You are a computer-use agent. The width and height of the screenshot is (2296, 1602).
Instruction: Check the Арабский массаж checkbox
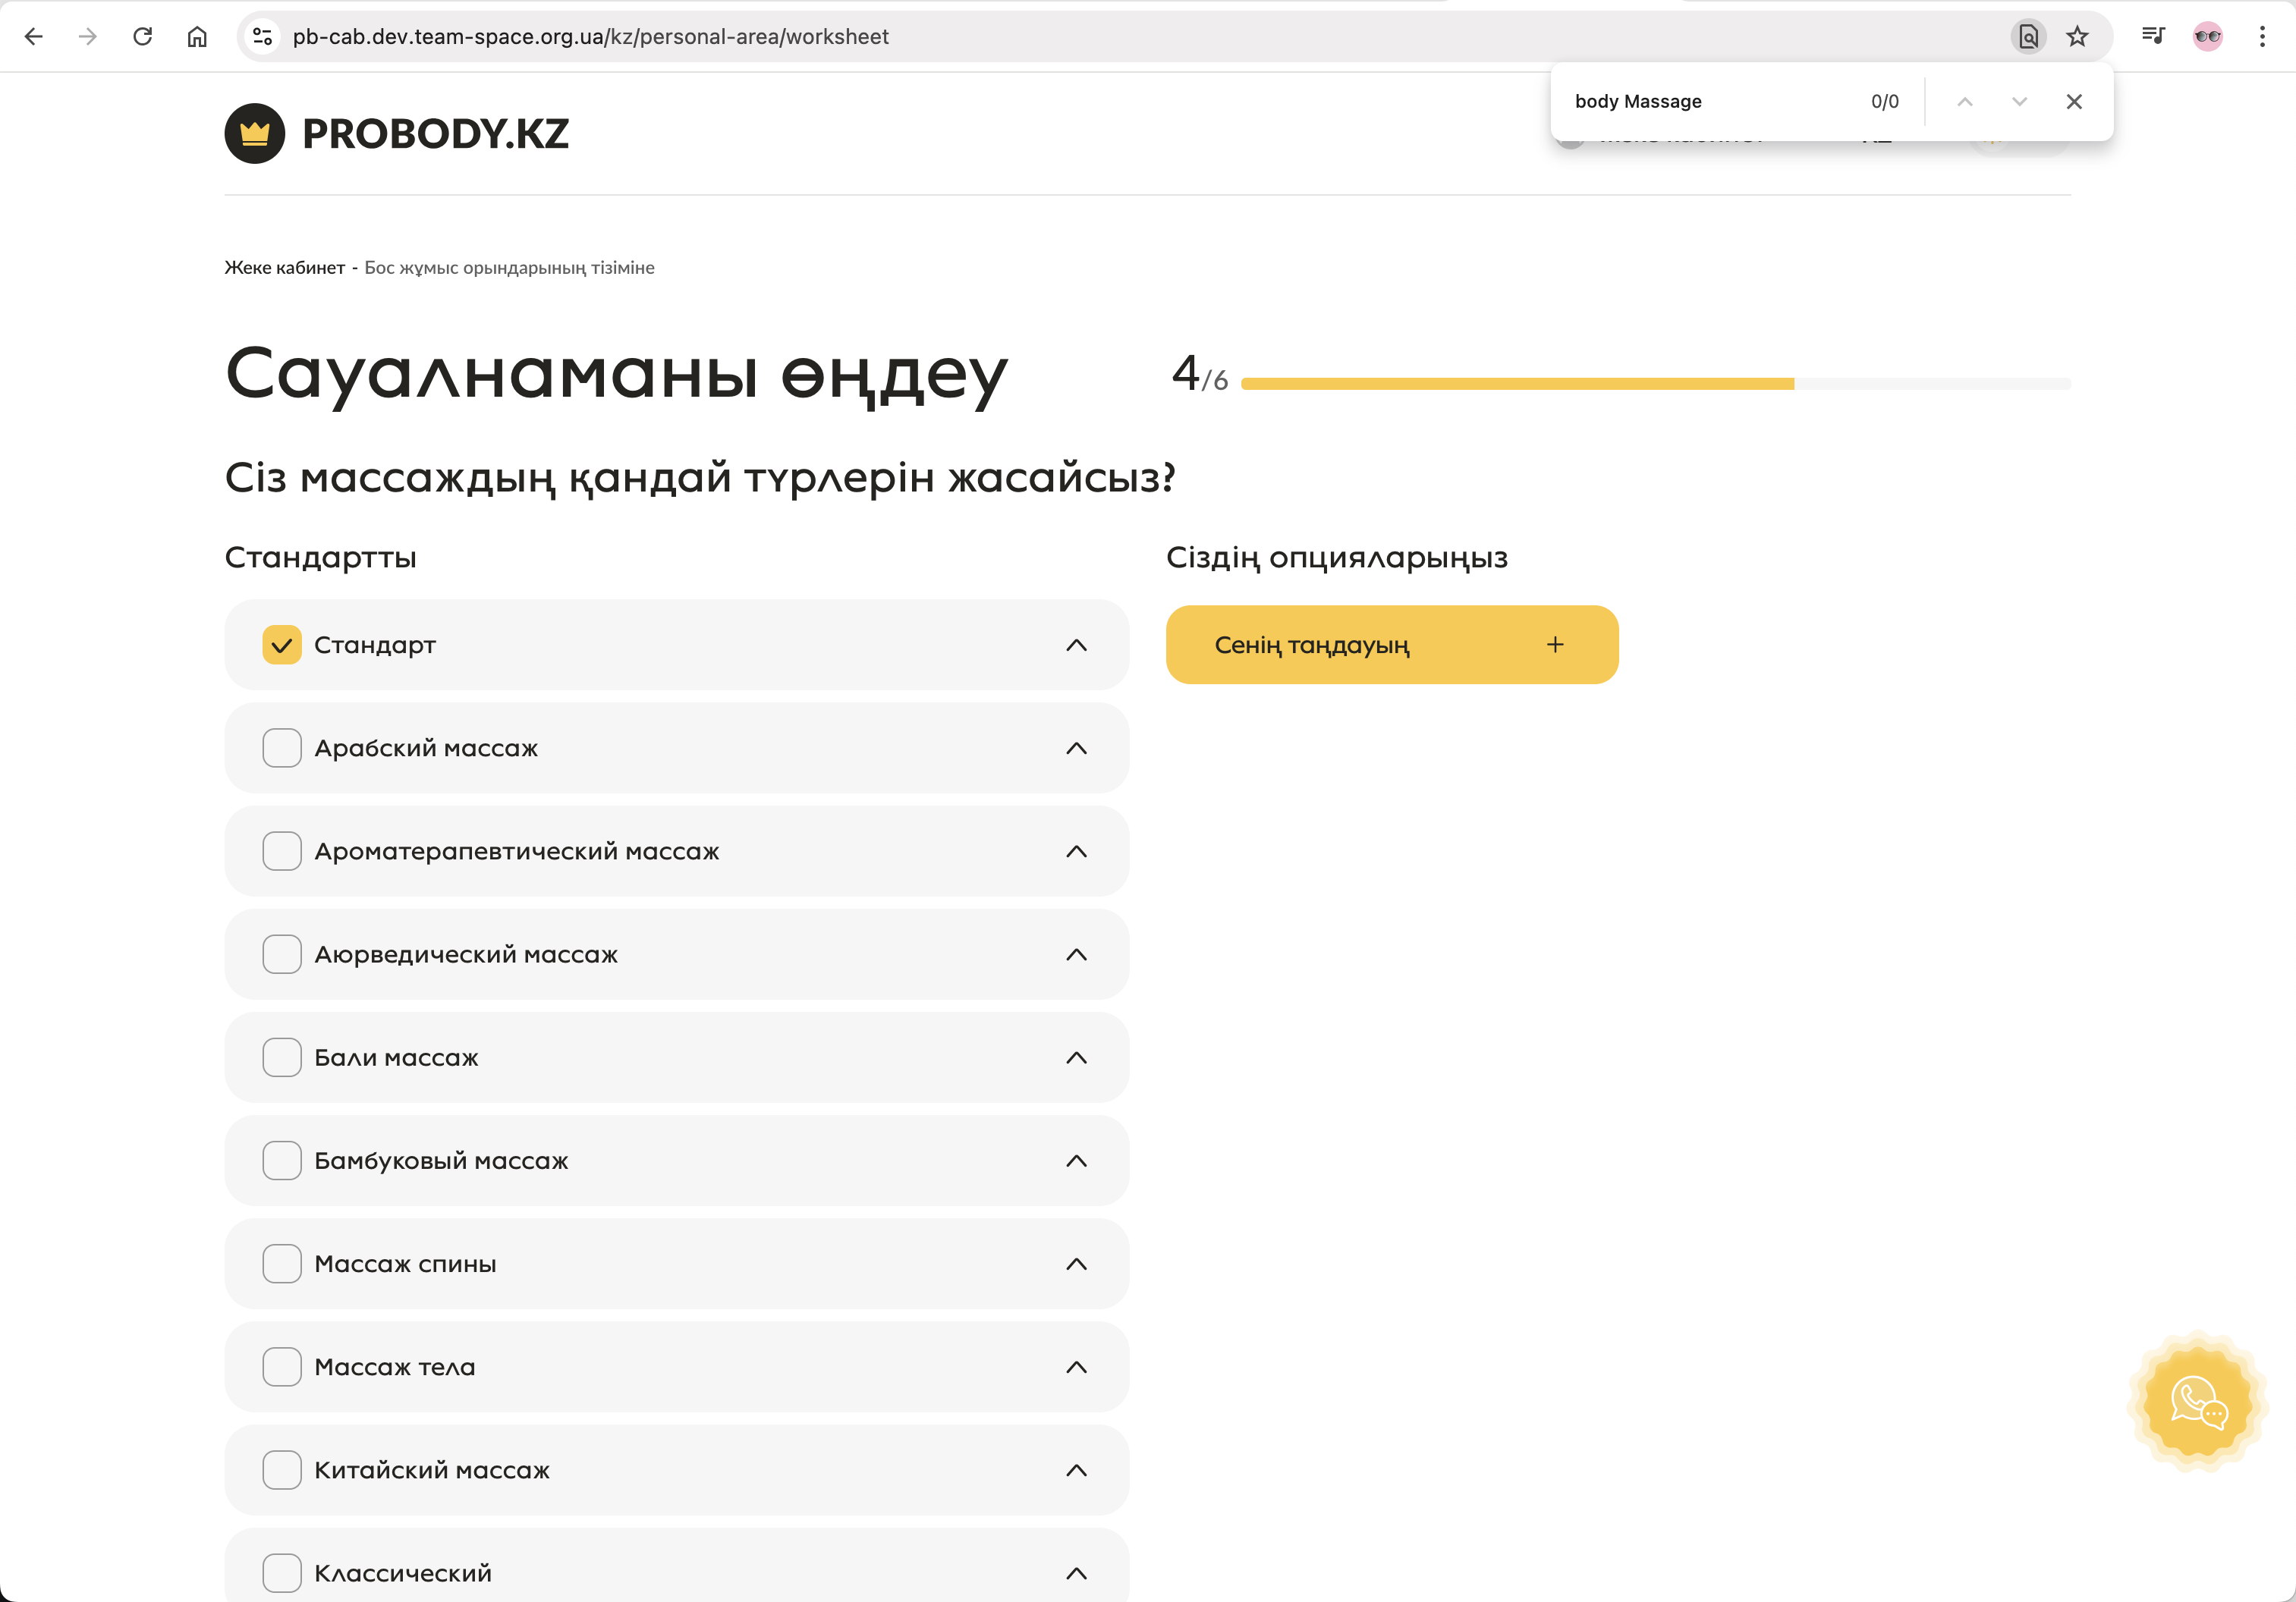[x=282, y=748]
